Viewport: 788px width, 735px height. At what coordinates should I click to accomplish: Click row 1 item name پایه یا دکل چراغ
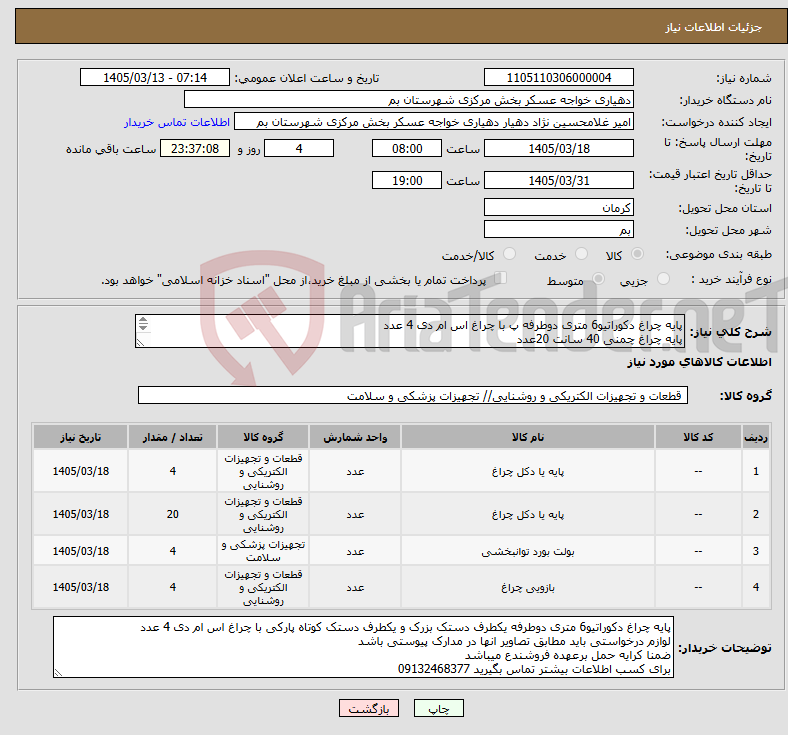point(528,471)
